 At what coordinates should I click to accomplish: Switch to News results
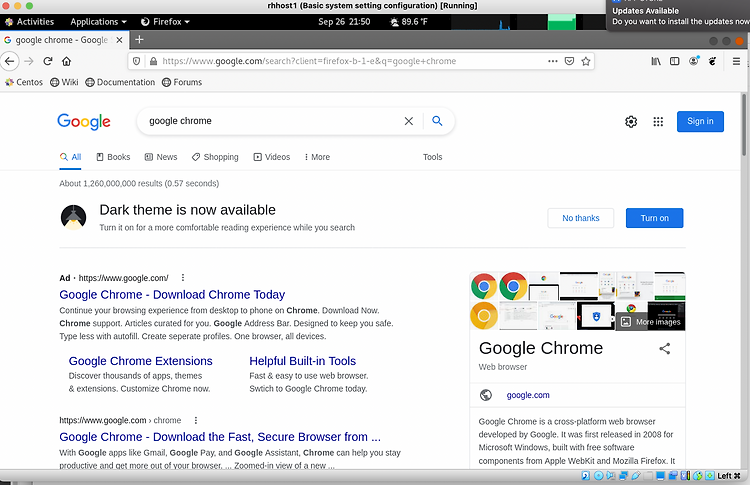(161, 157)
